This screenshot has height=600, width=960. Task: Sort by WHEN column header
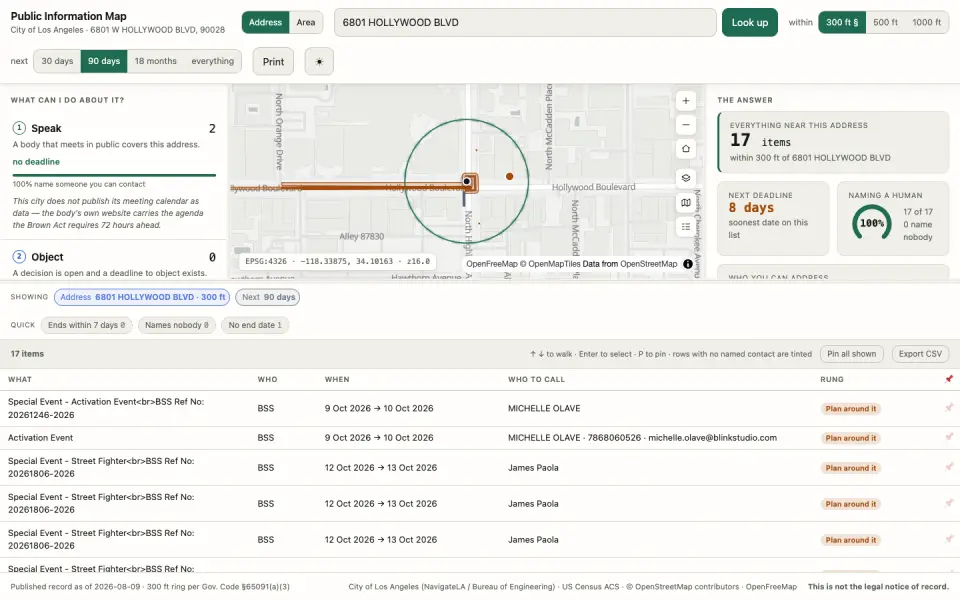[337, 380]
